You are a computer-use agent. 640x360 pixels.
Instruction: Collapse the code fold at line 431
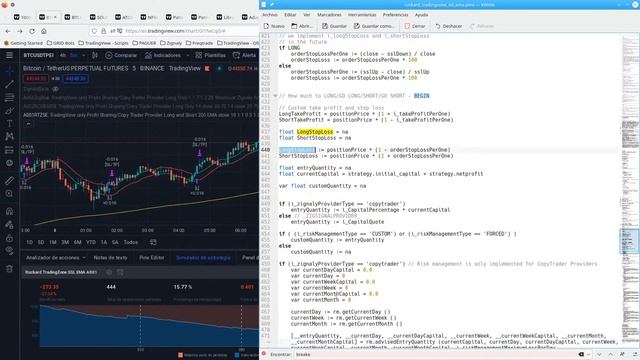[x=275, y=96]
